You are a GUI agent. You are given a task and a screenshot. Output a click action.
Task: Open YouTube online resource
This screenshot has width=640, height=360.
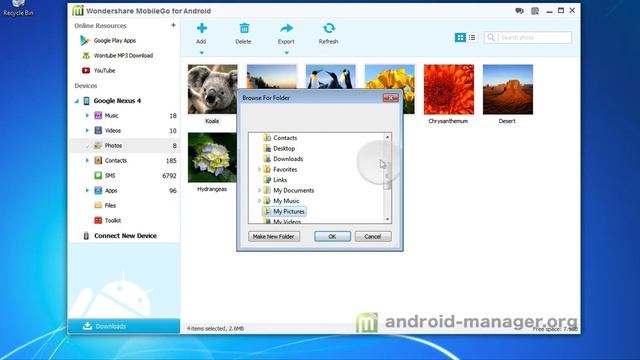(x=104, y=71)
